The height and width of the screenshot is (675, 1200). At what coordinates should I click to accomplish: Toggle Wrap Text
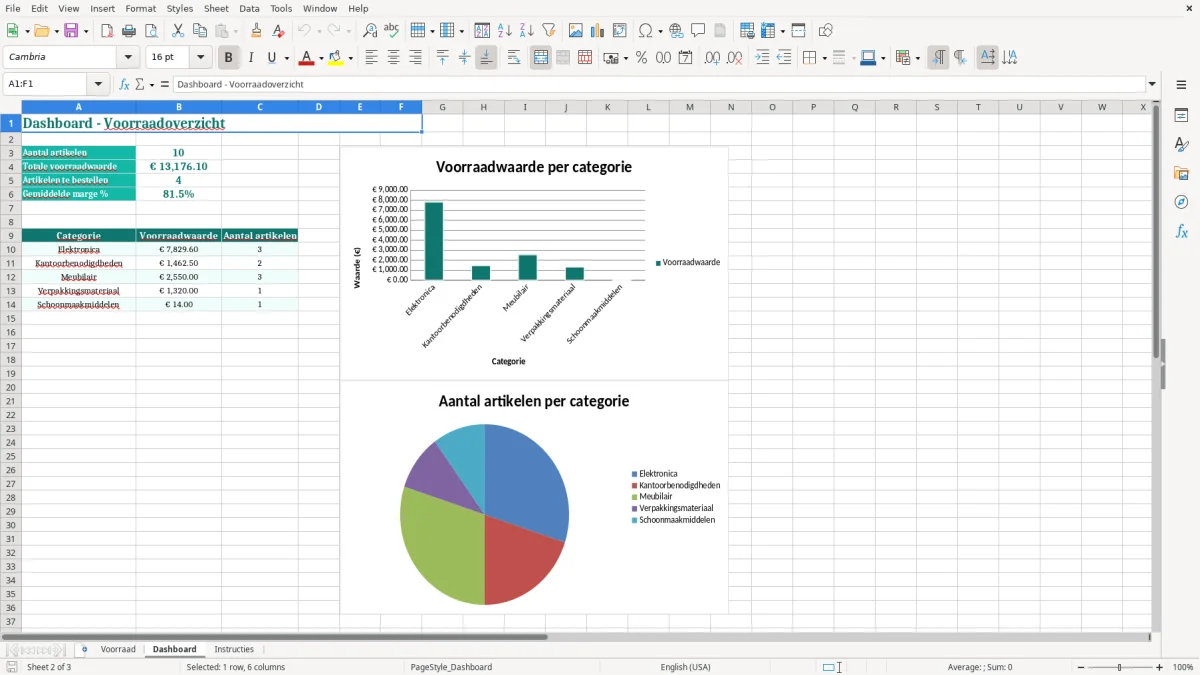(513, 58)
